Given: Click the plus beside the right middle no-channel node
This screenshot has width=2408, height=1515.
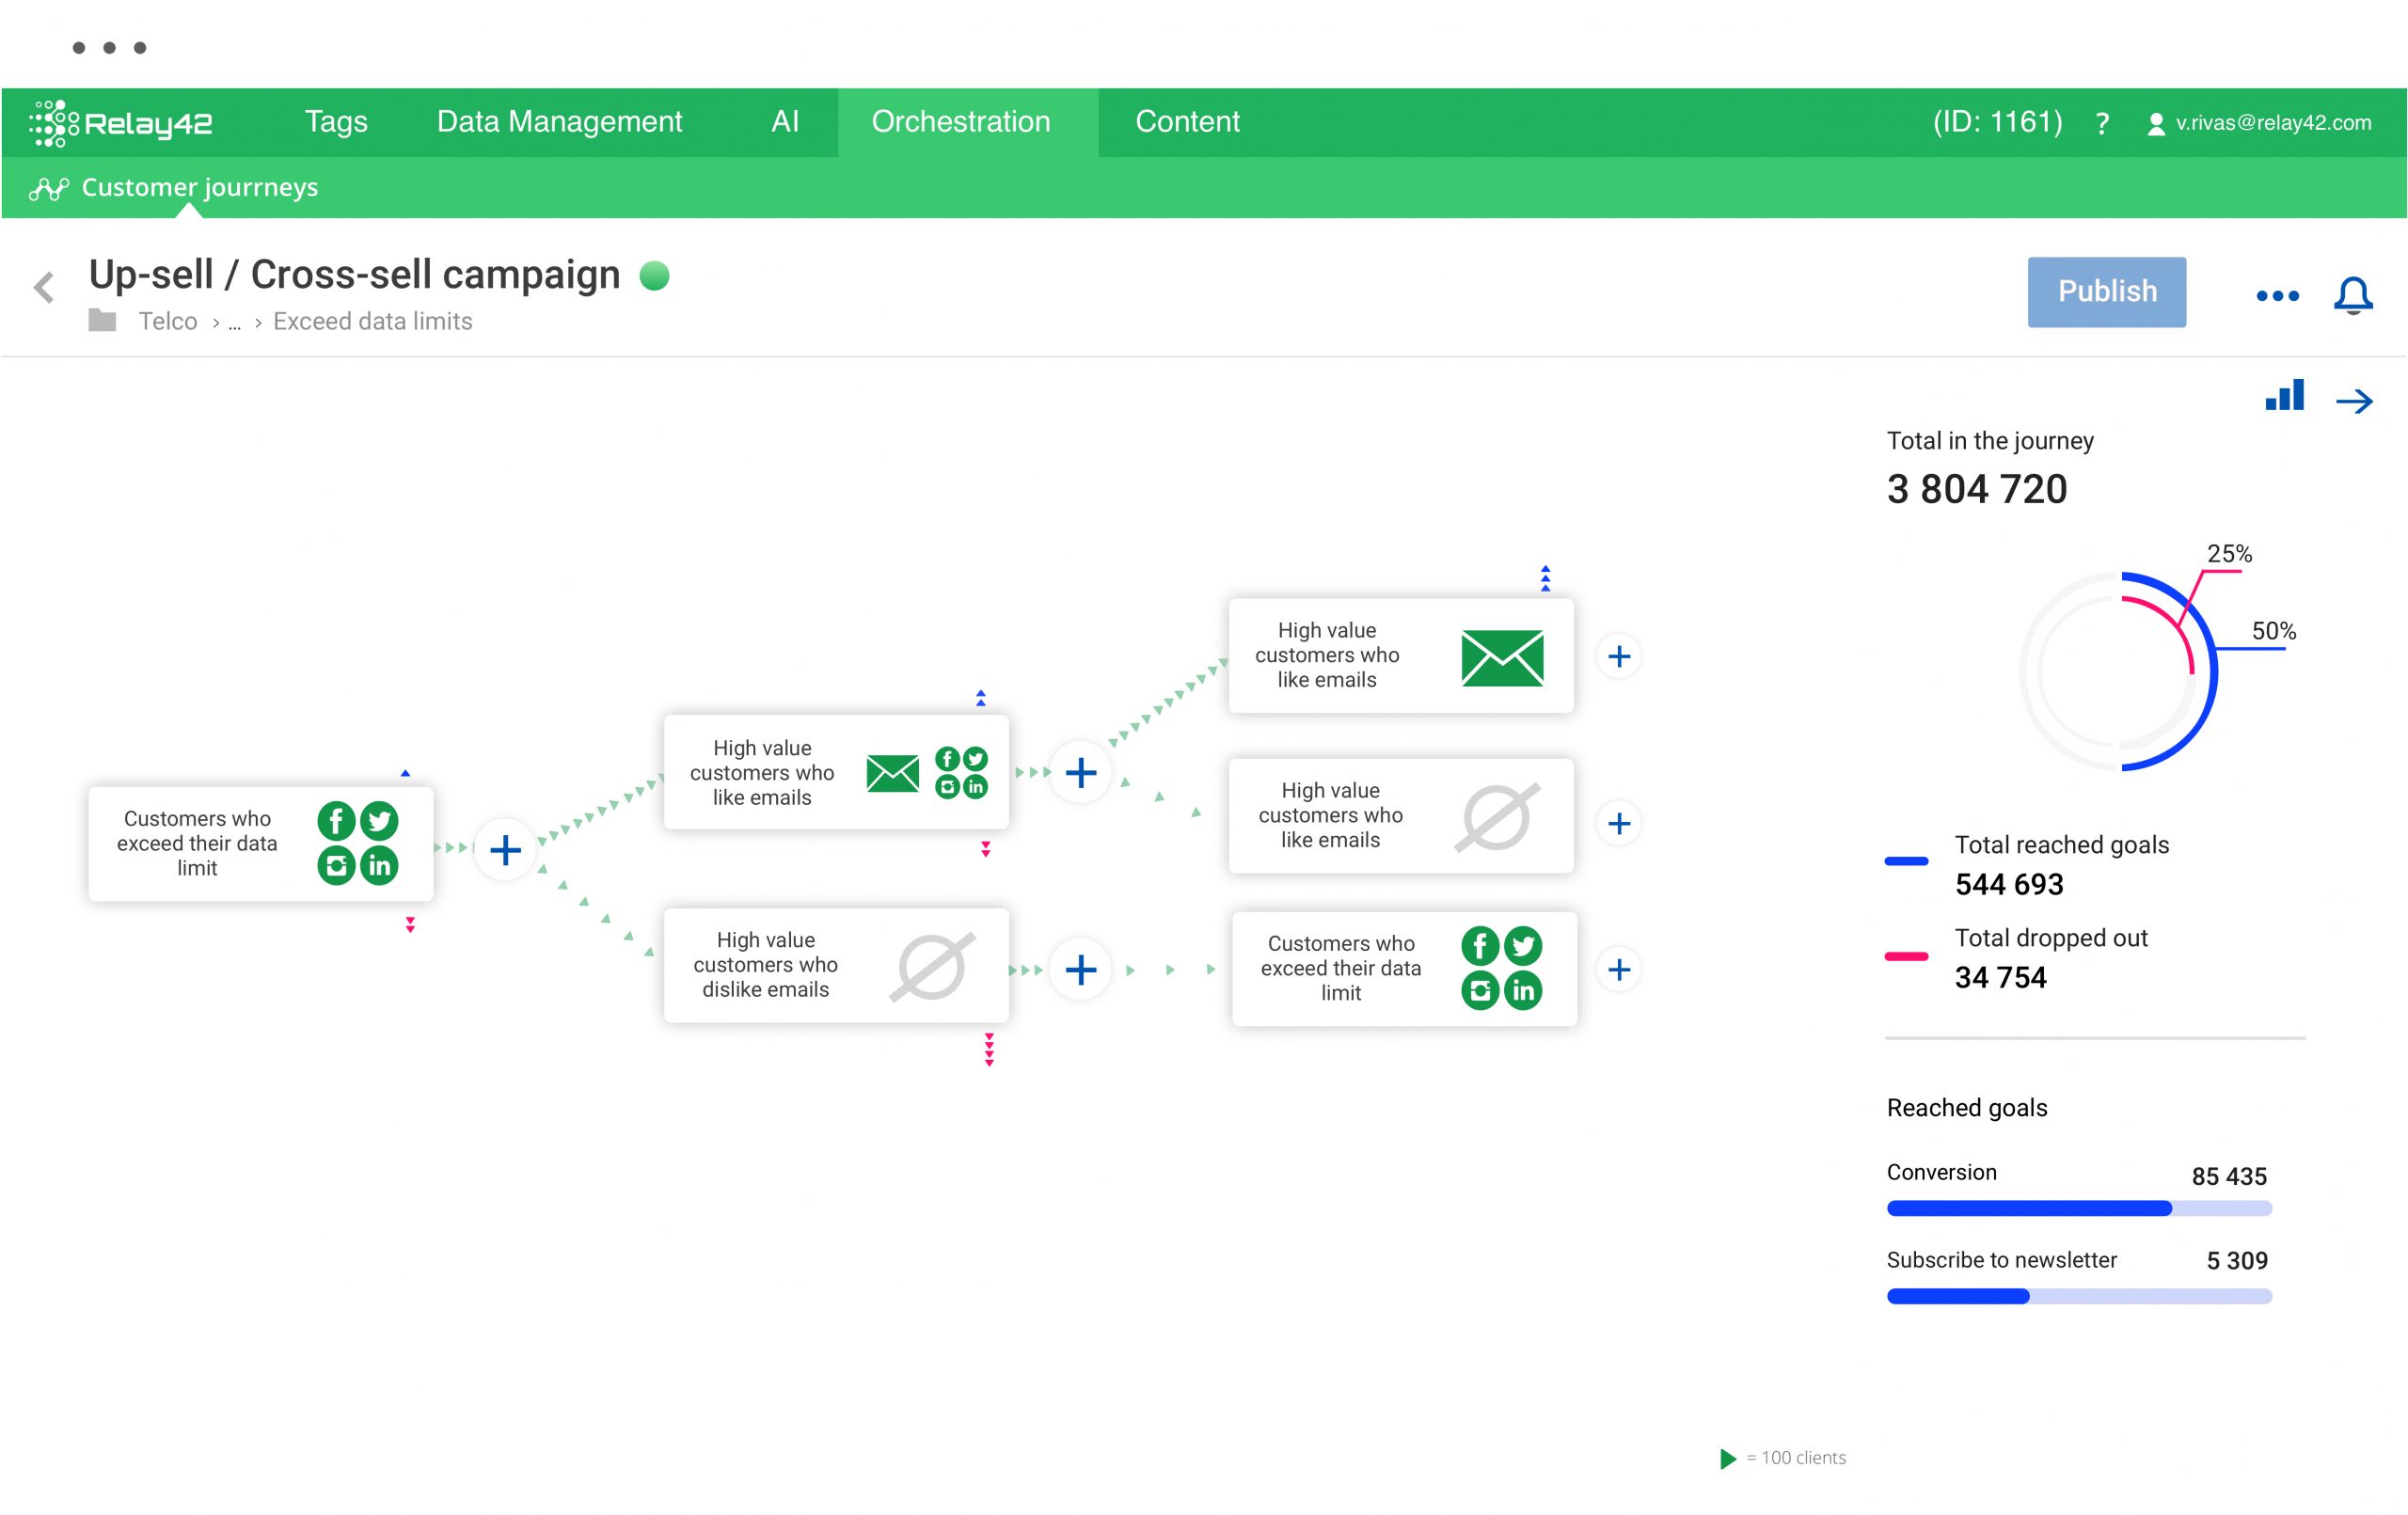Looking at the screenshot, I should coord(1619,823).
